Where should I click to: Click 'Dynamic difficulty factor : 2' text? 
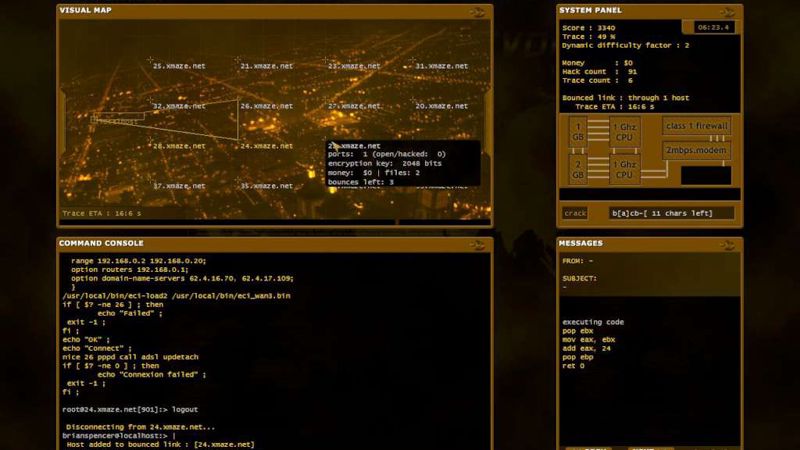626,45
